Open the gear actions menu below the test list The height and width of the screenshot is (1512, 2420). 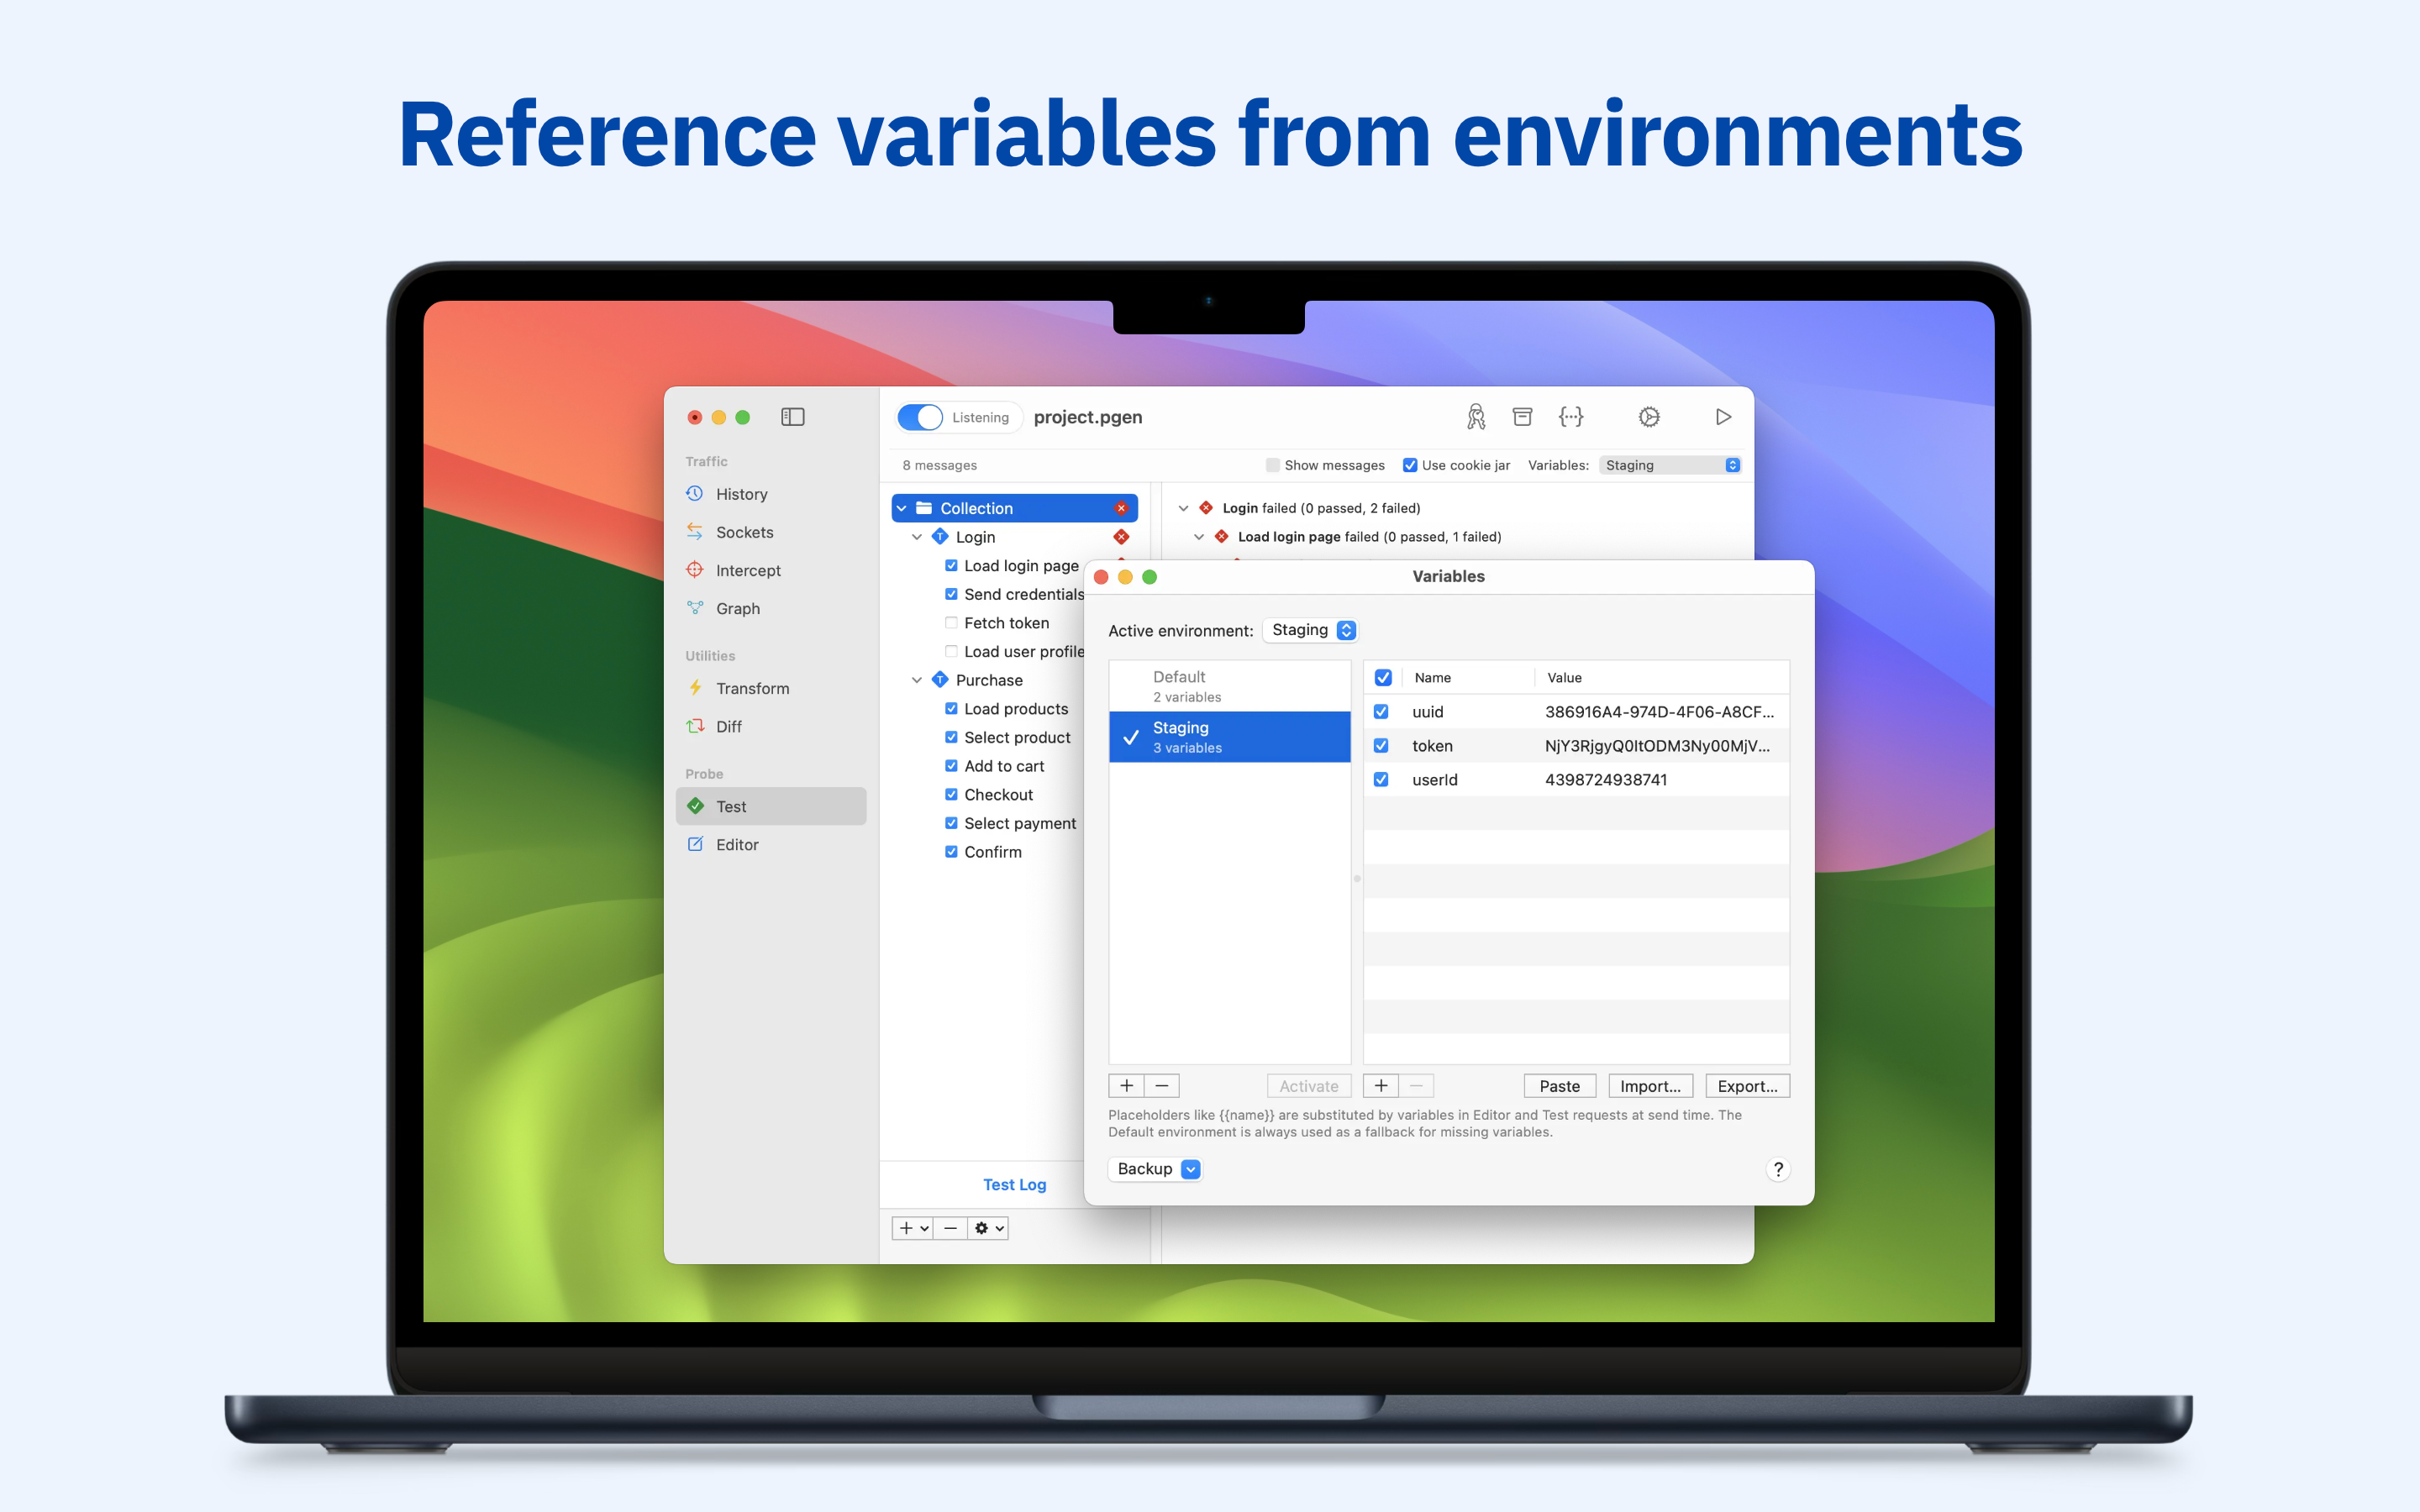[988, 1228]
